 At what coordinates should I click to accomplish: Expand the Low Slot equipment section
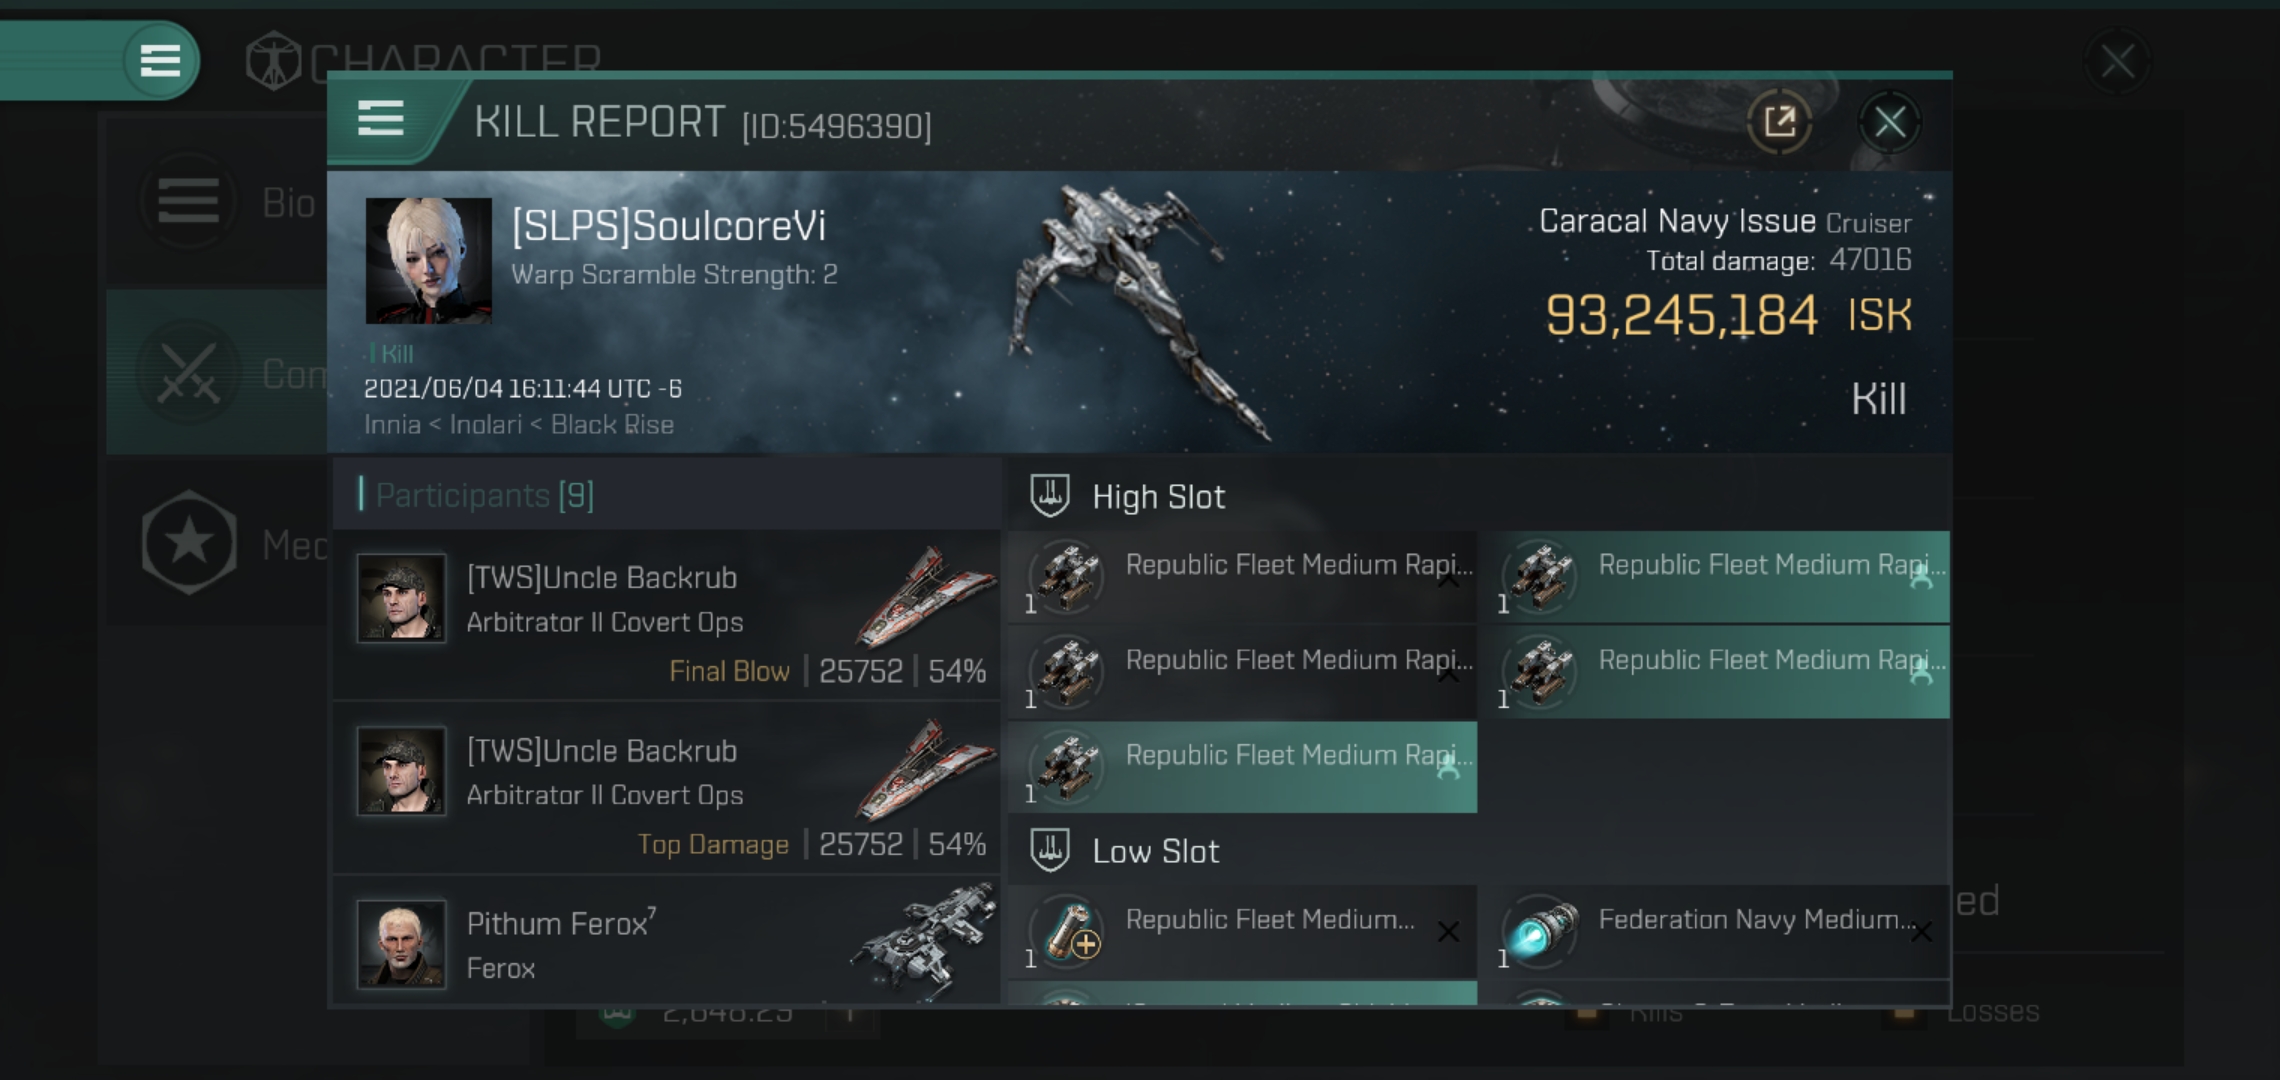coord(1155,850)
